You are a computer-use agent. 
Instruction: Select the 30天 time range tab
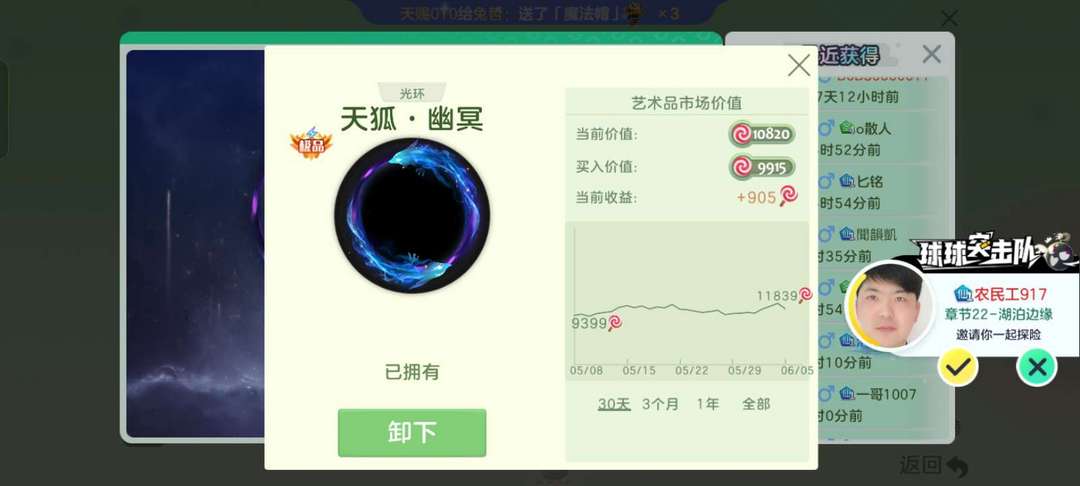(x=614, y=404)
